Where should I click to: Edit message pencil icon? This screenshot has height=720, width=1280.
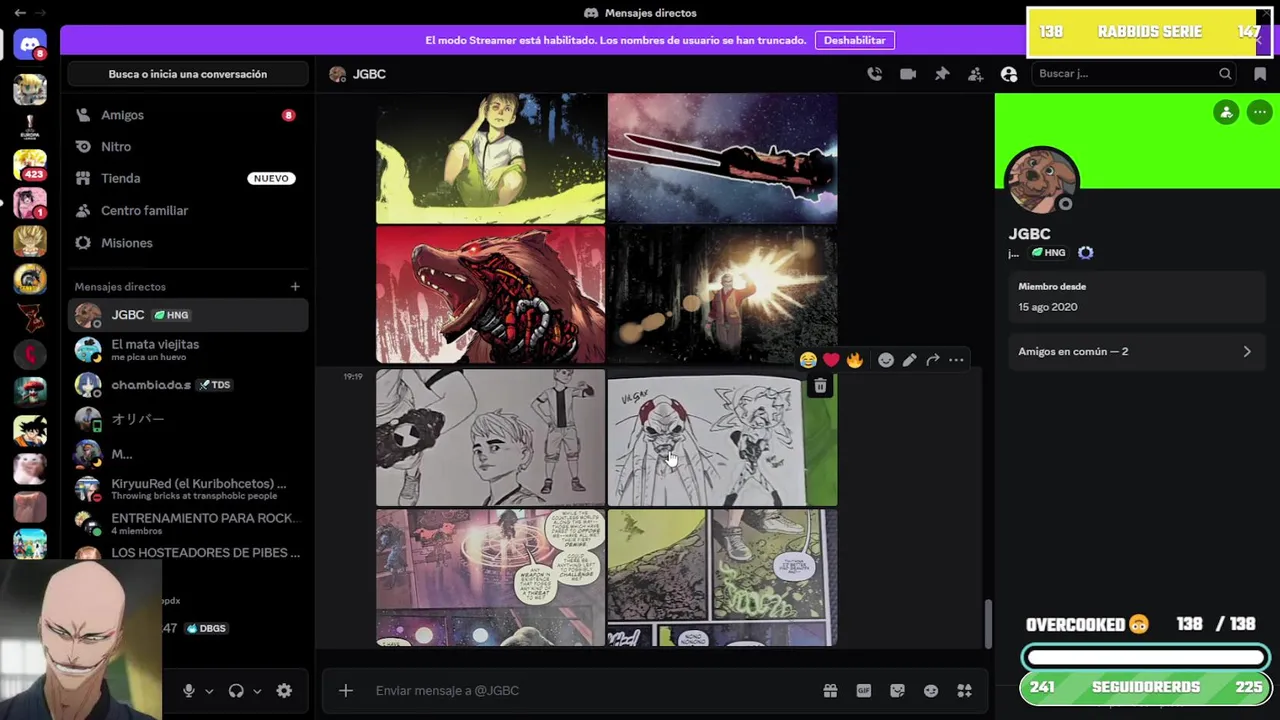pos(909,360)
